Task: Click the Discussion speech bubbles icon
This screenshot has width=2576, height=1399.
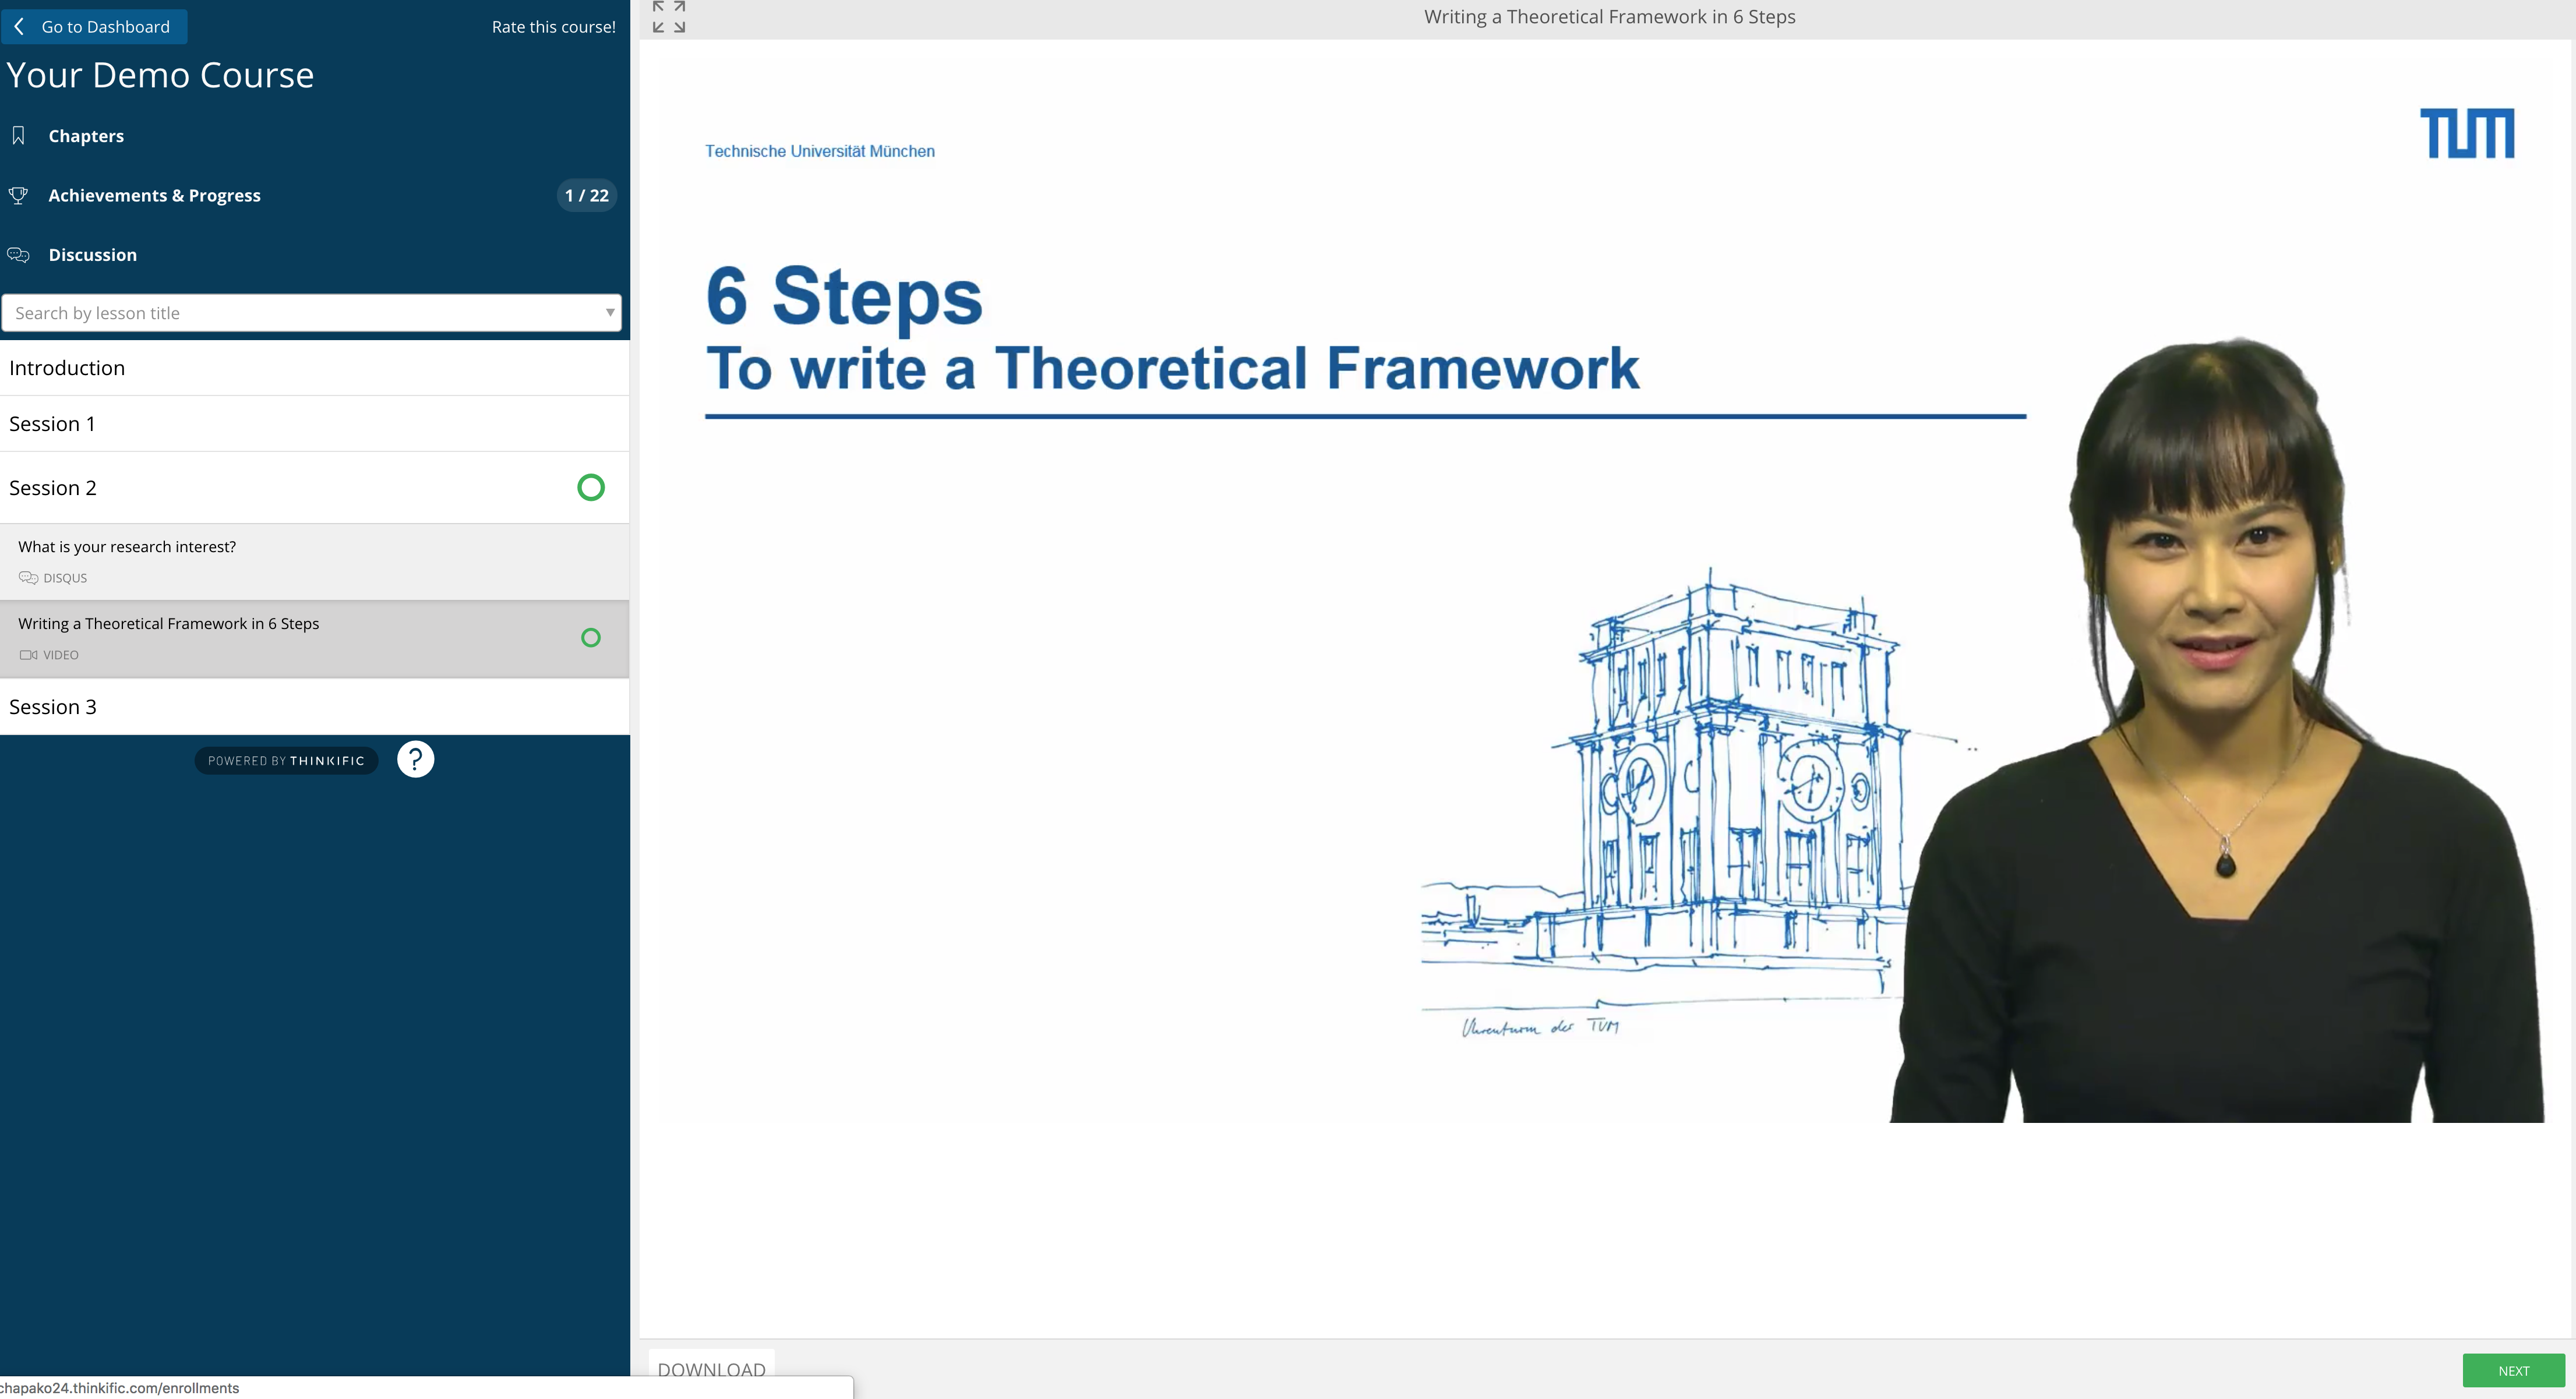Action: 18,255
